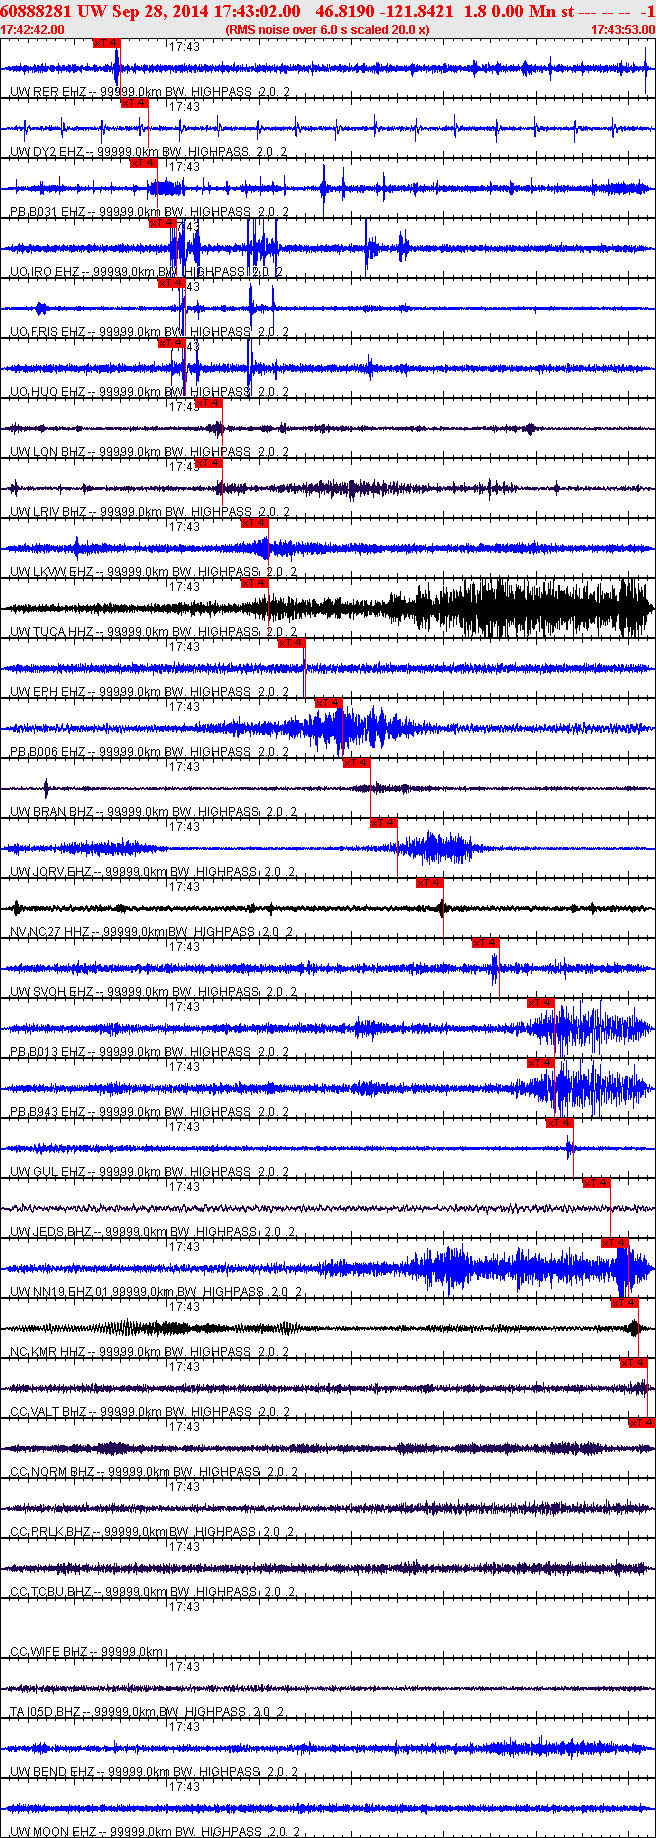Select the CC PRLK BHZ trace label

(152, 1532)
